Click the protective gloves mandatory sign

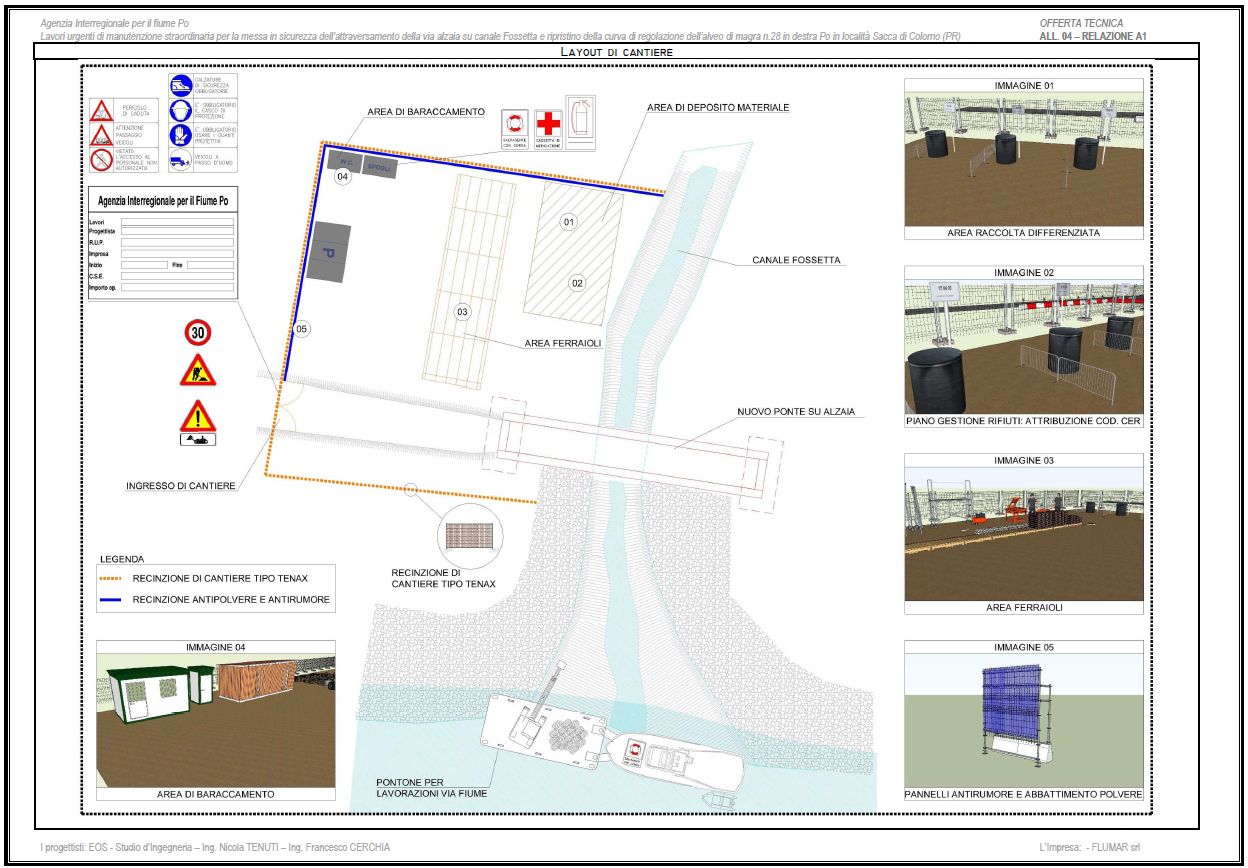[181, 135]
